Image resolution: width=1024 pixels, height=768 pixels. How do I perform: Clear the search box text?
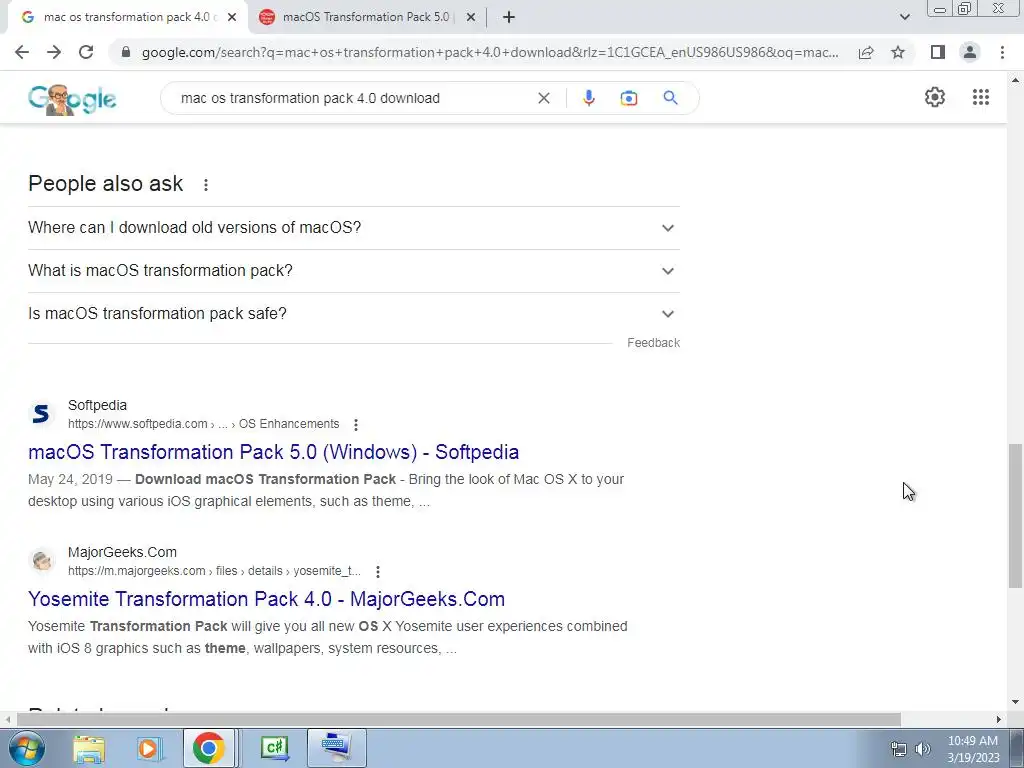click(543, 98)
